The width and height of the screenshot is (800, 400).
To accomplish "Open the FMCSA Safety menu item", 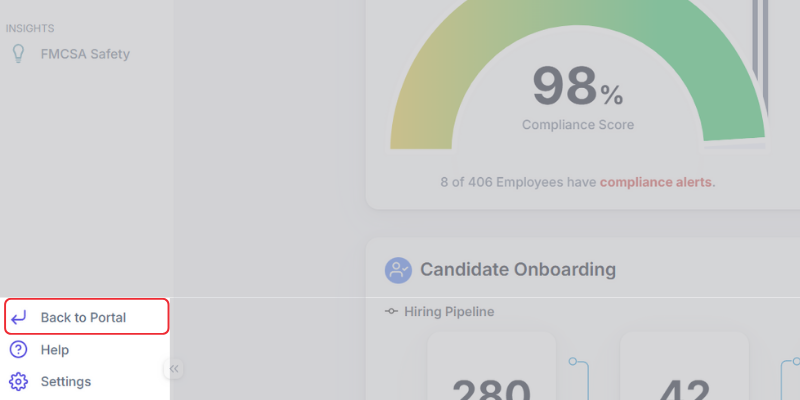I will click(x=85, y=54).
